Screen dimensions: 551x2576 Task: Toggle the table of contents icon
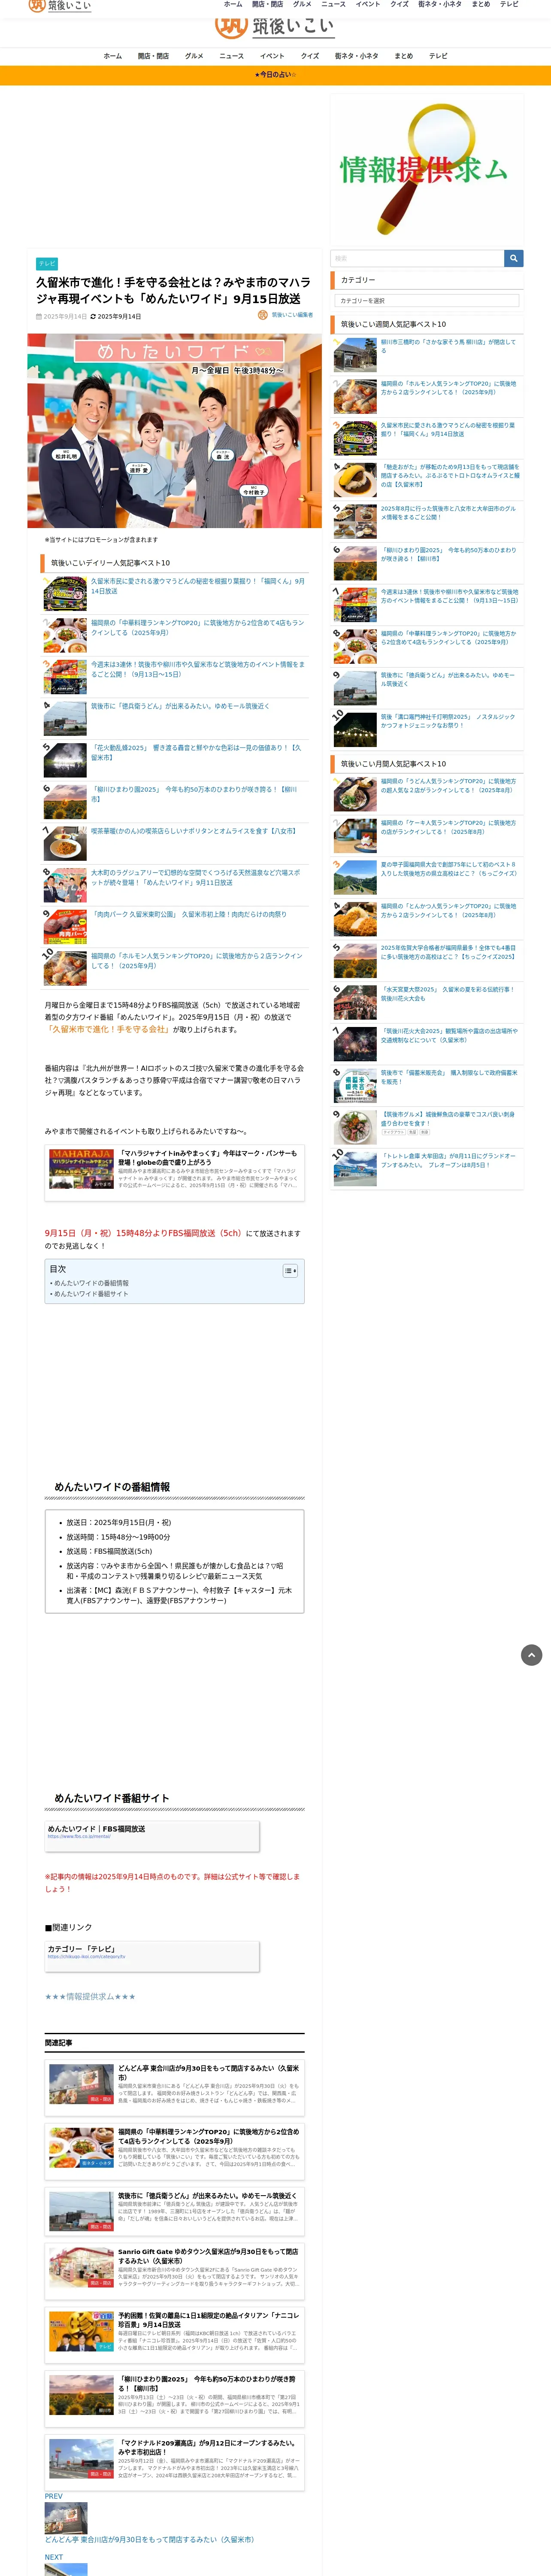click(290, 1271)
